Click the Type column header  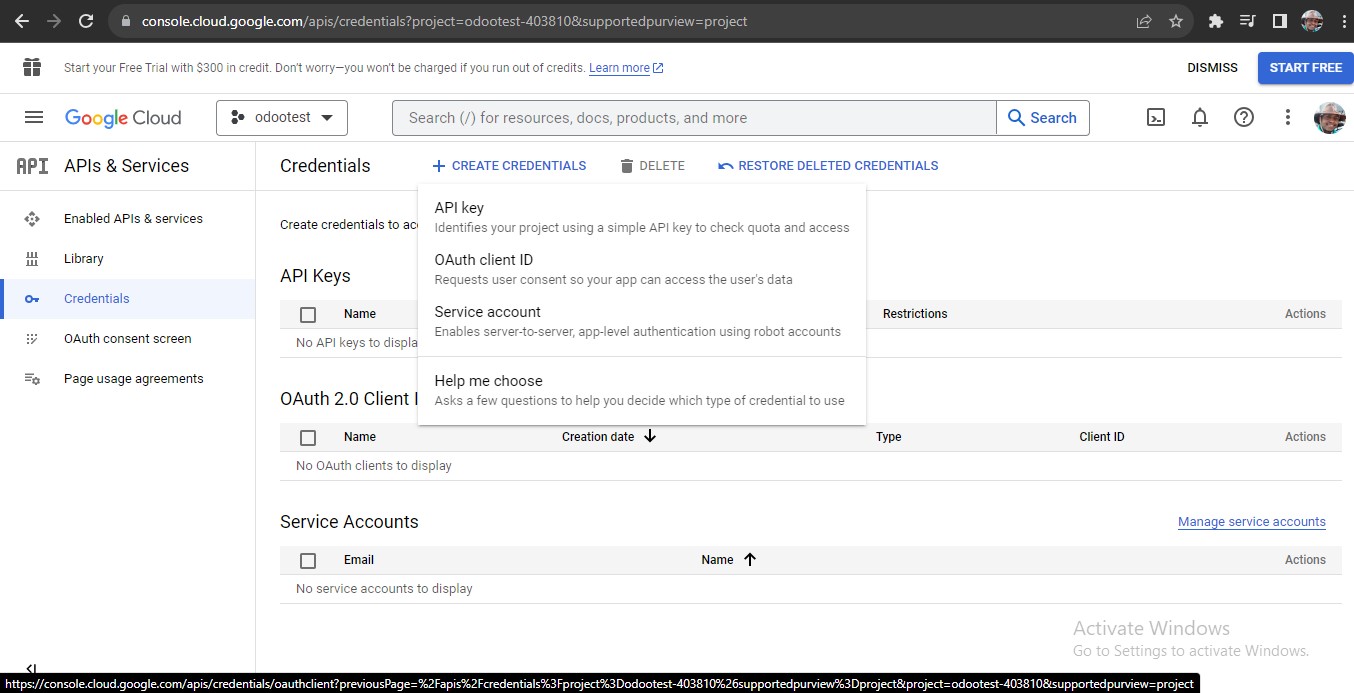click(889, 437)
